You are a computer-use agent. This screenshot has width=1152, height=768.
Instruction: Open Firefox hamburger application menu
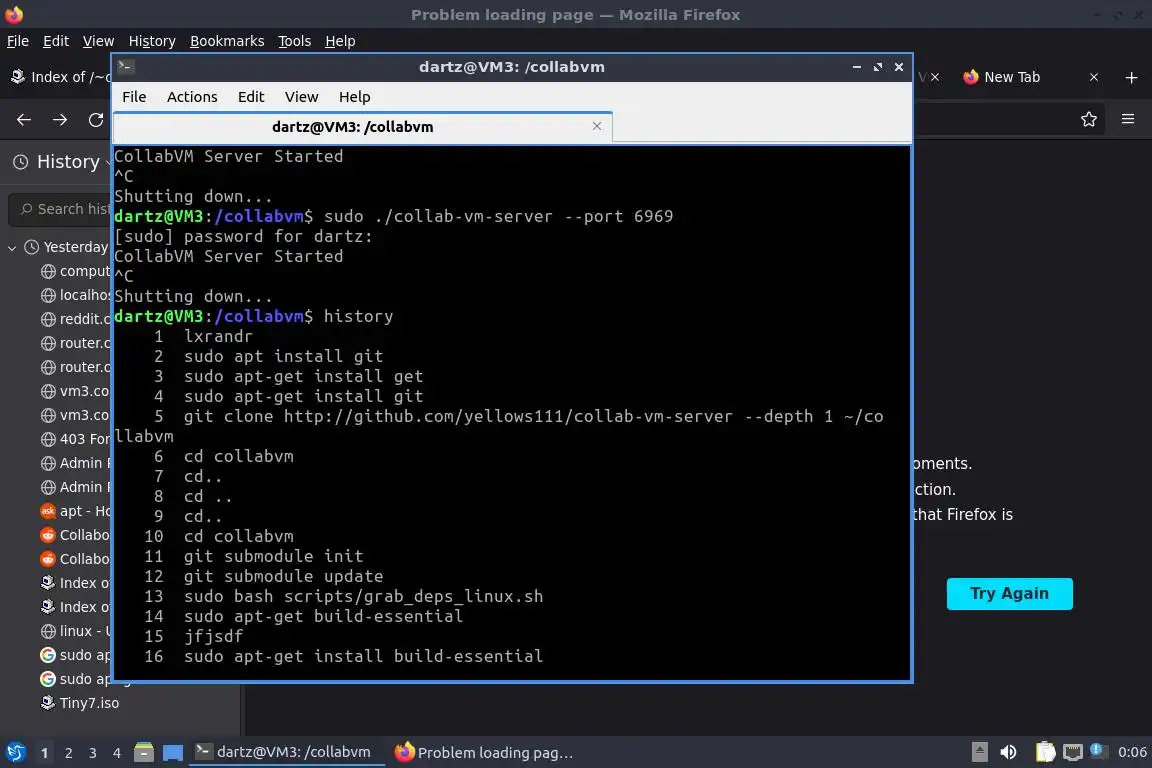pyautogui.click(x=1128, y=119)
